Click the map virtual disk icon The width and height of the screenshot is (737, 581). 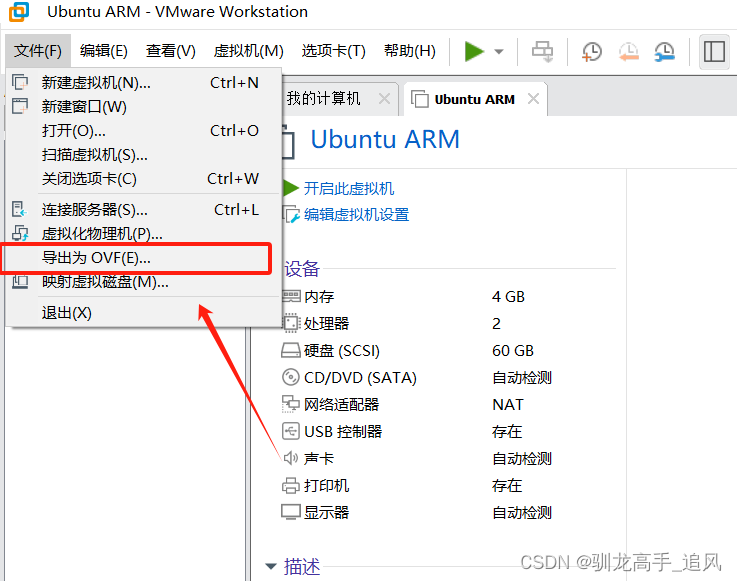(x=20, y=282)
